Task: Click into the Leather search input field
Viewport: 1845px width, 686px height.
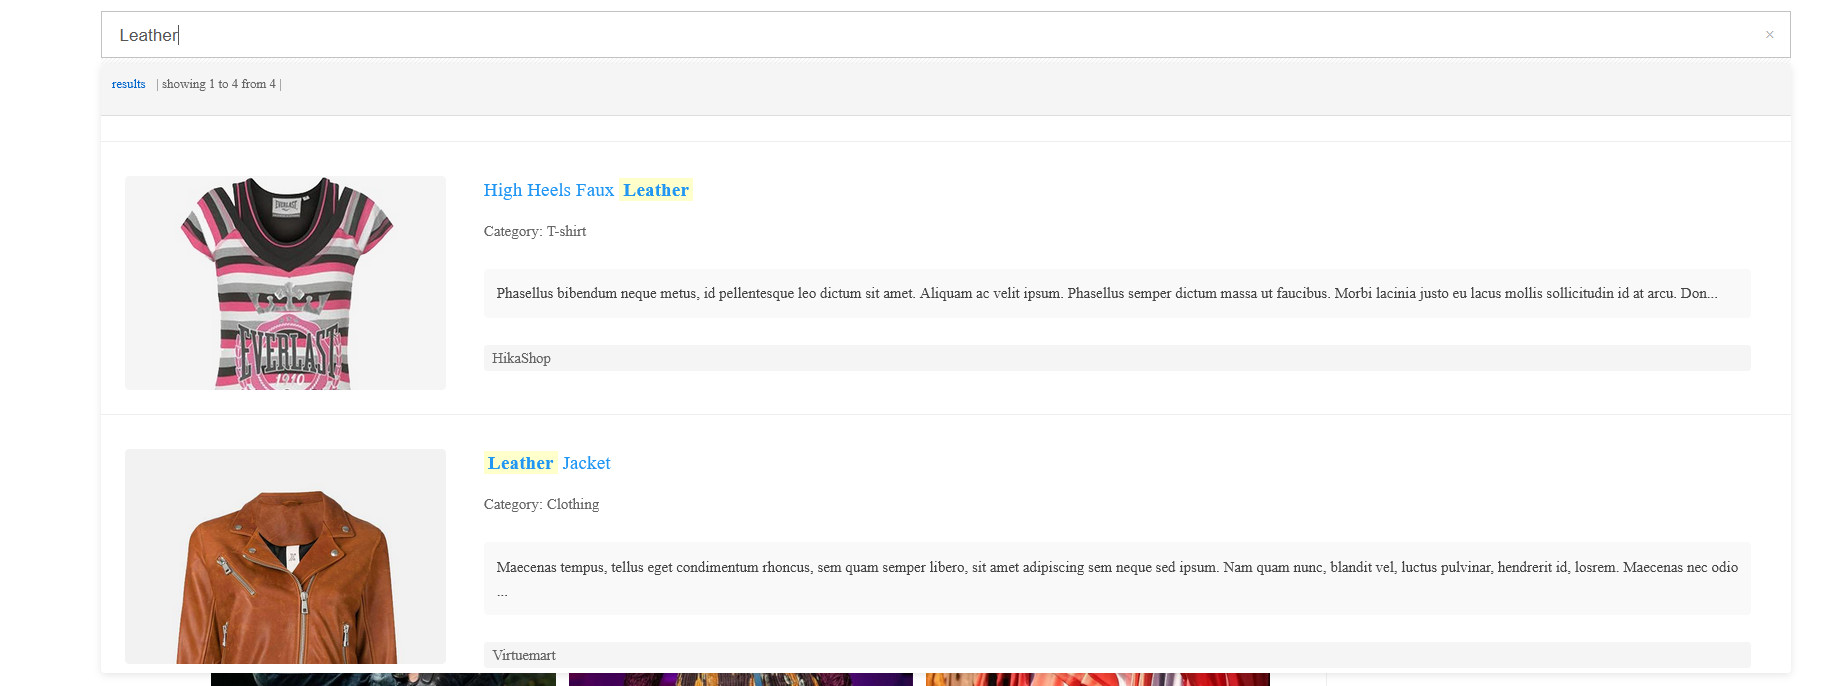Action: click(x=900, y=35)
